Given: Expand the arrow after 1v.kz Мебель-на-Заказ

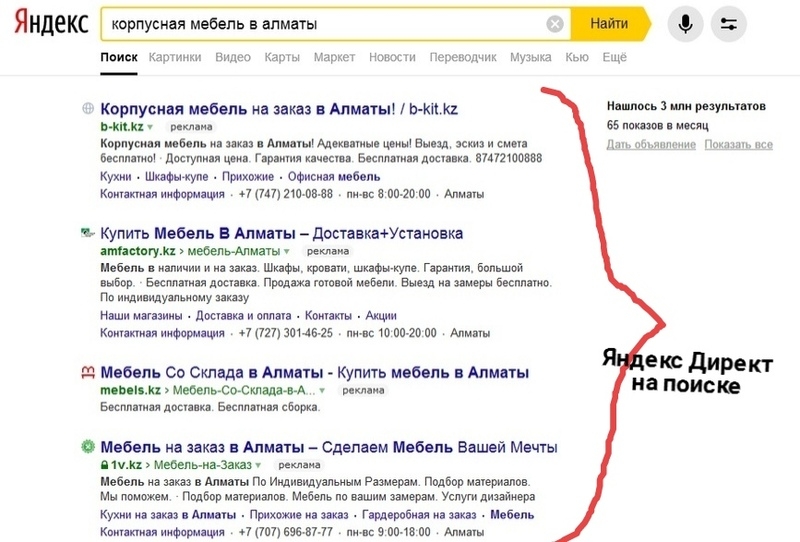Looking at the screenshot, I should [x=258, y=465].
